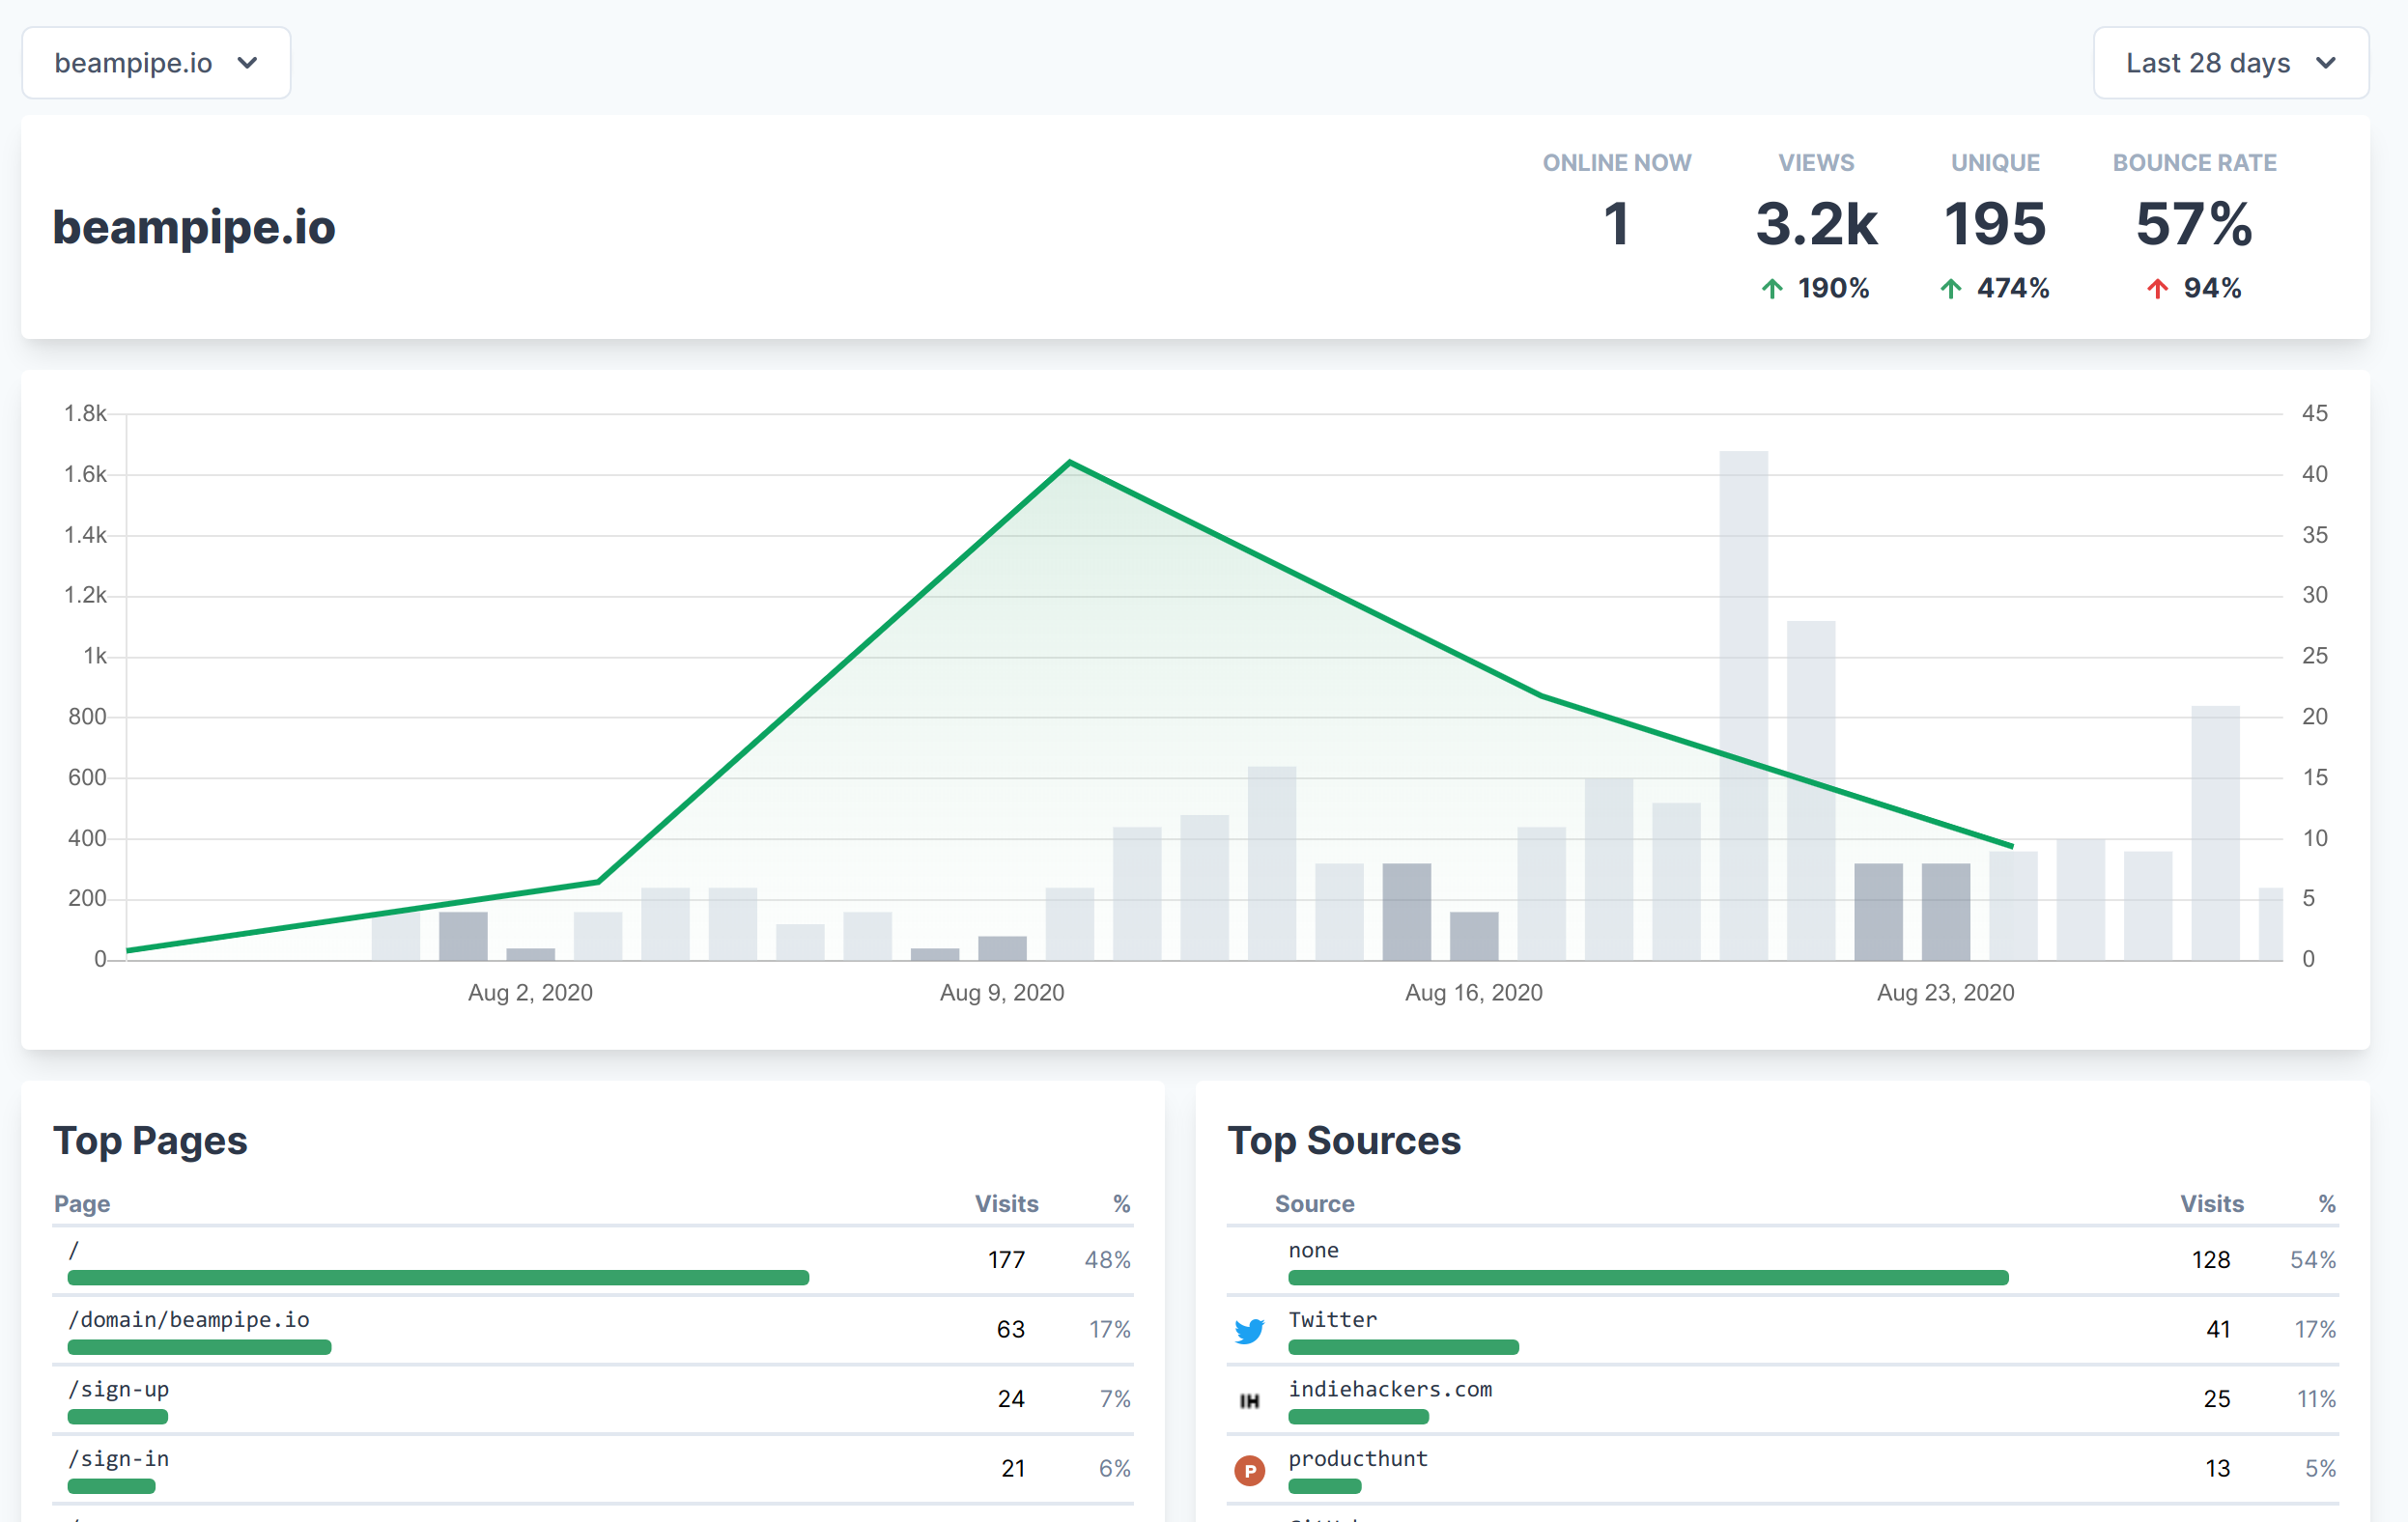Viewport: 2408px width, 1522px height.
Task: Click the Twitter bird icon
Action: tap(1249, 1331)
